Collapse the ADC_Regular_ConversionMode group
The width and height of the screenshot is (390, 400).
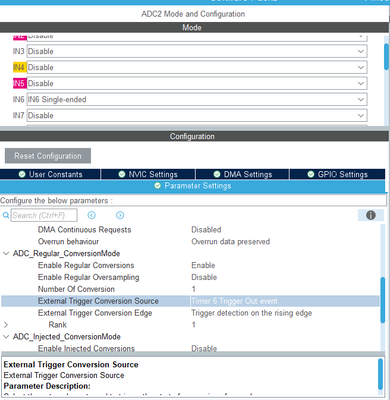tap(6, 253)
